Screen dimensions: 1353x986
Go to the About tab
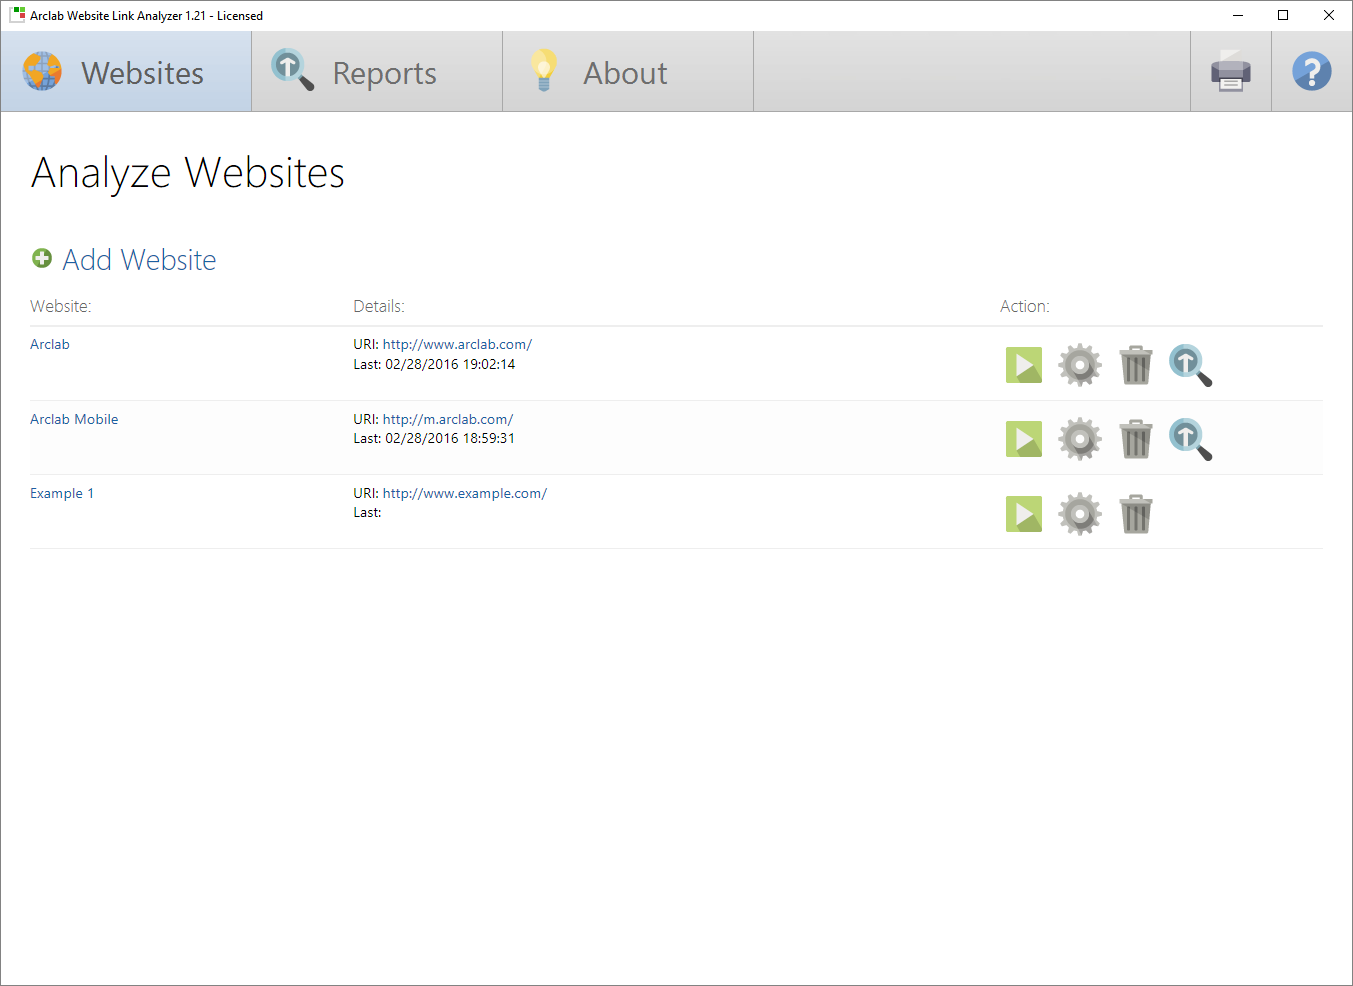click(x=628, y=72)
